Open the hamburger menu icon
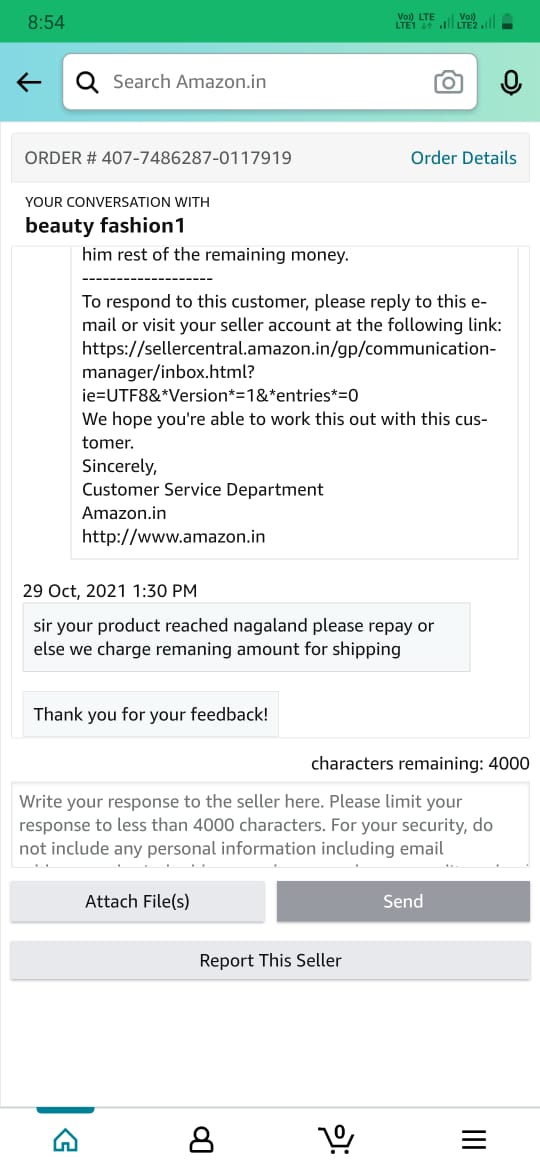 pos(474,1139)
